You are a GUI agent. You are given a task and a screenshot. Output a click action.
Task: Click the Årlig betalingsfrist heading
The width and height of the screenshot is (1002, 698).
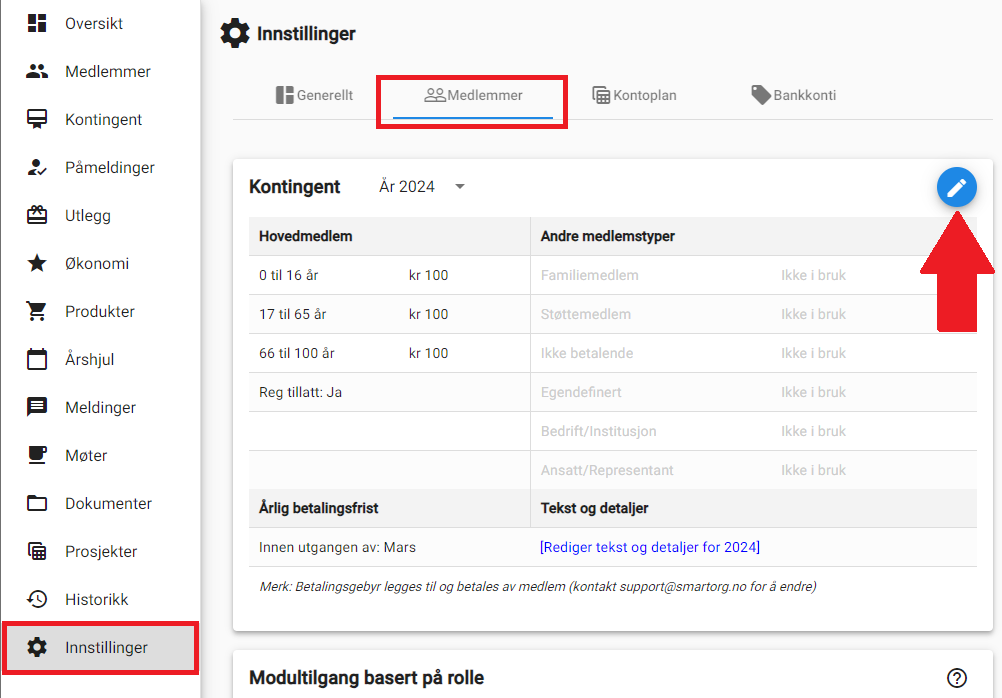(318, 508)
